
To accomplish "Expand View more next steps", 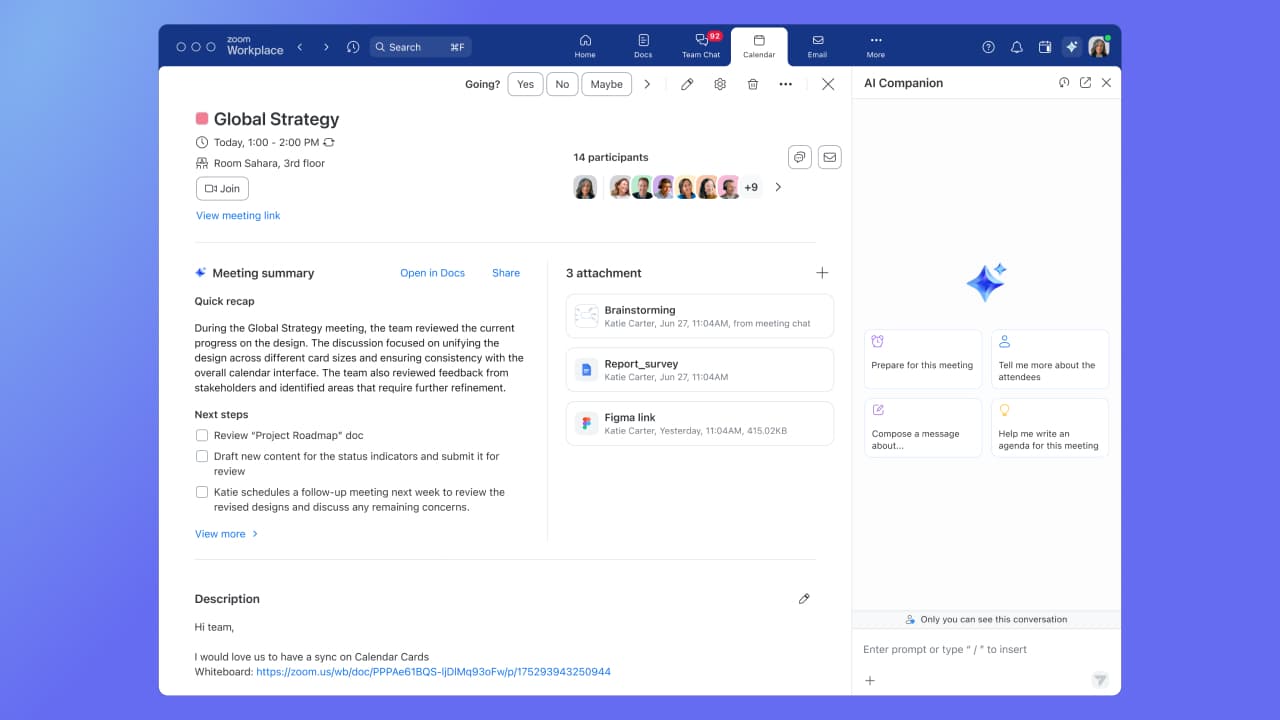I will pyautogui.click(x=226, y=534).
